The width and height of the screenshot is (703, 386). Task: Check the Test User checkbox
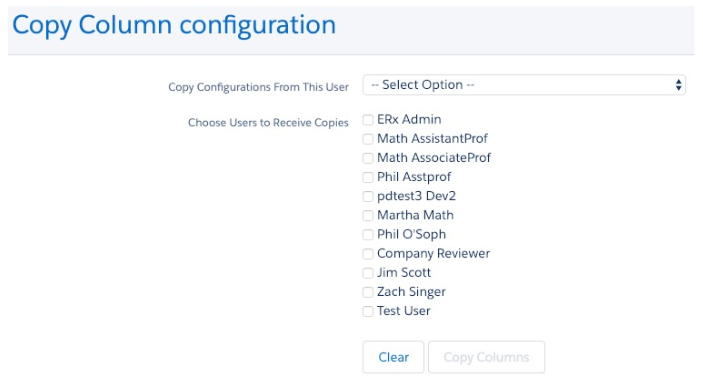368,312
